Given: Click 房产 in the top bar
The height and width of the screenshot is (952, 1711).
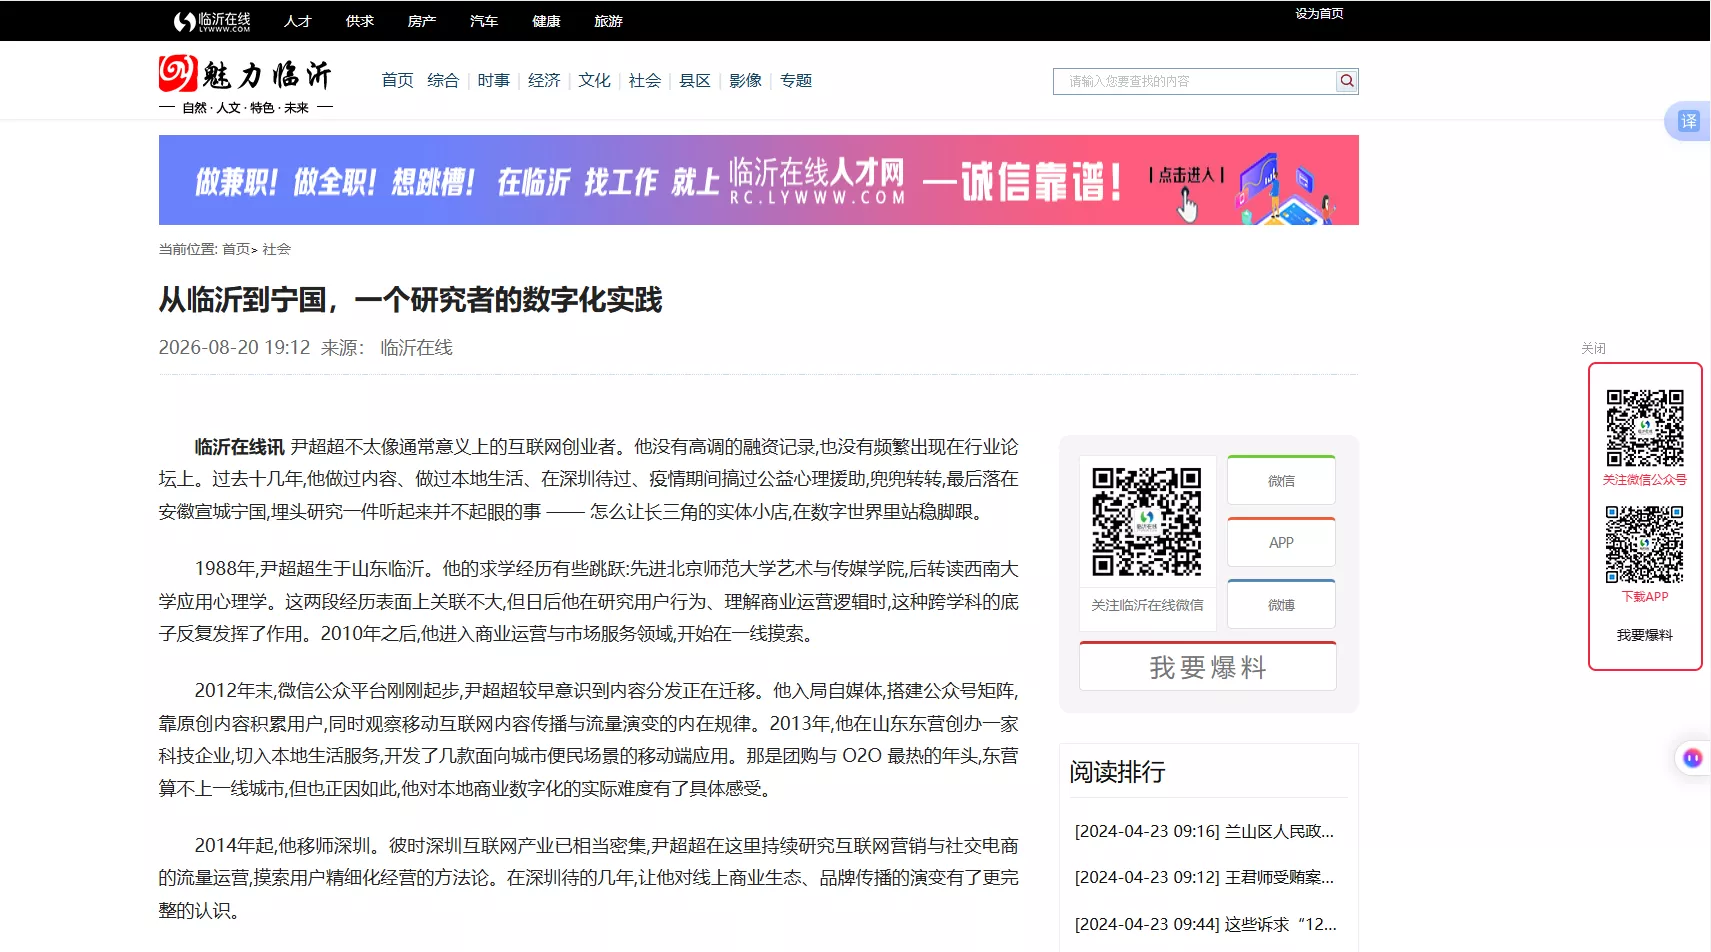Looking at the screenshot, I should (422, 21).
